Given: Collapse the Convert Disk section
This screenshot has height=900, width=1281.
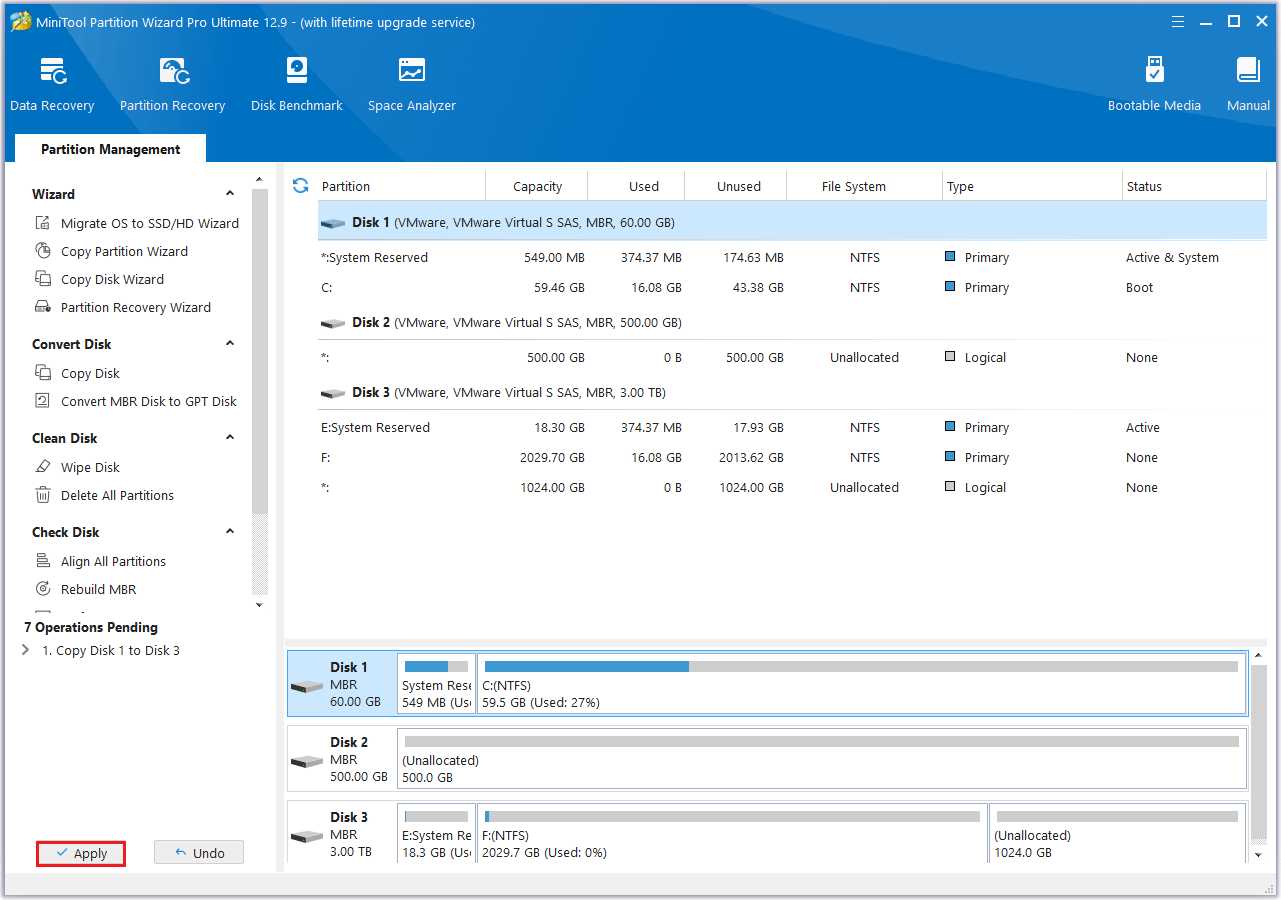Looking at the screenshot, I should (230, 343).
